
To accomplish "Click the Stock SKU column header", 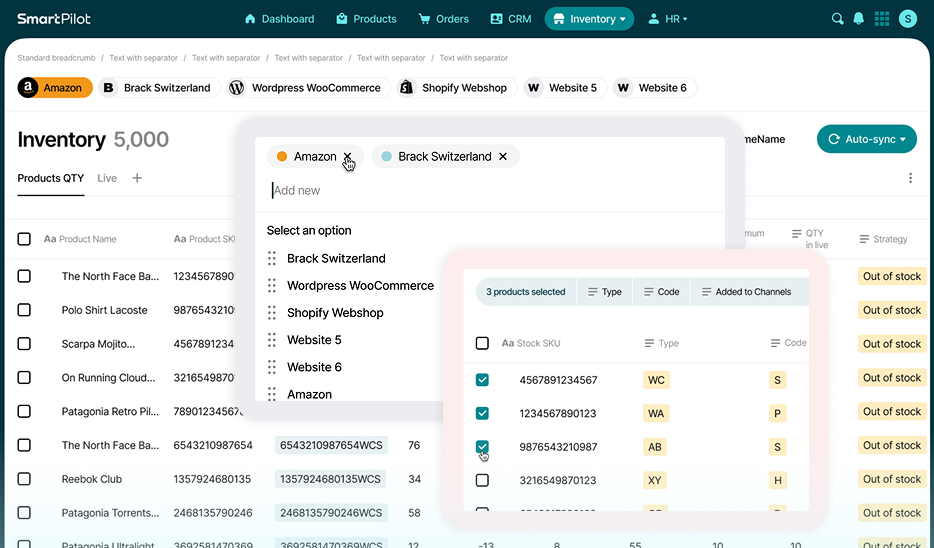I will click(x=531, y=343).
